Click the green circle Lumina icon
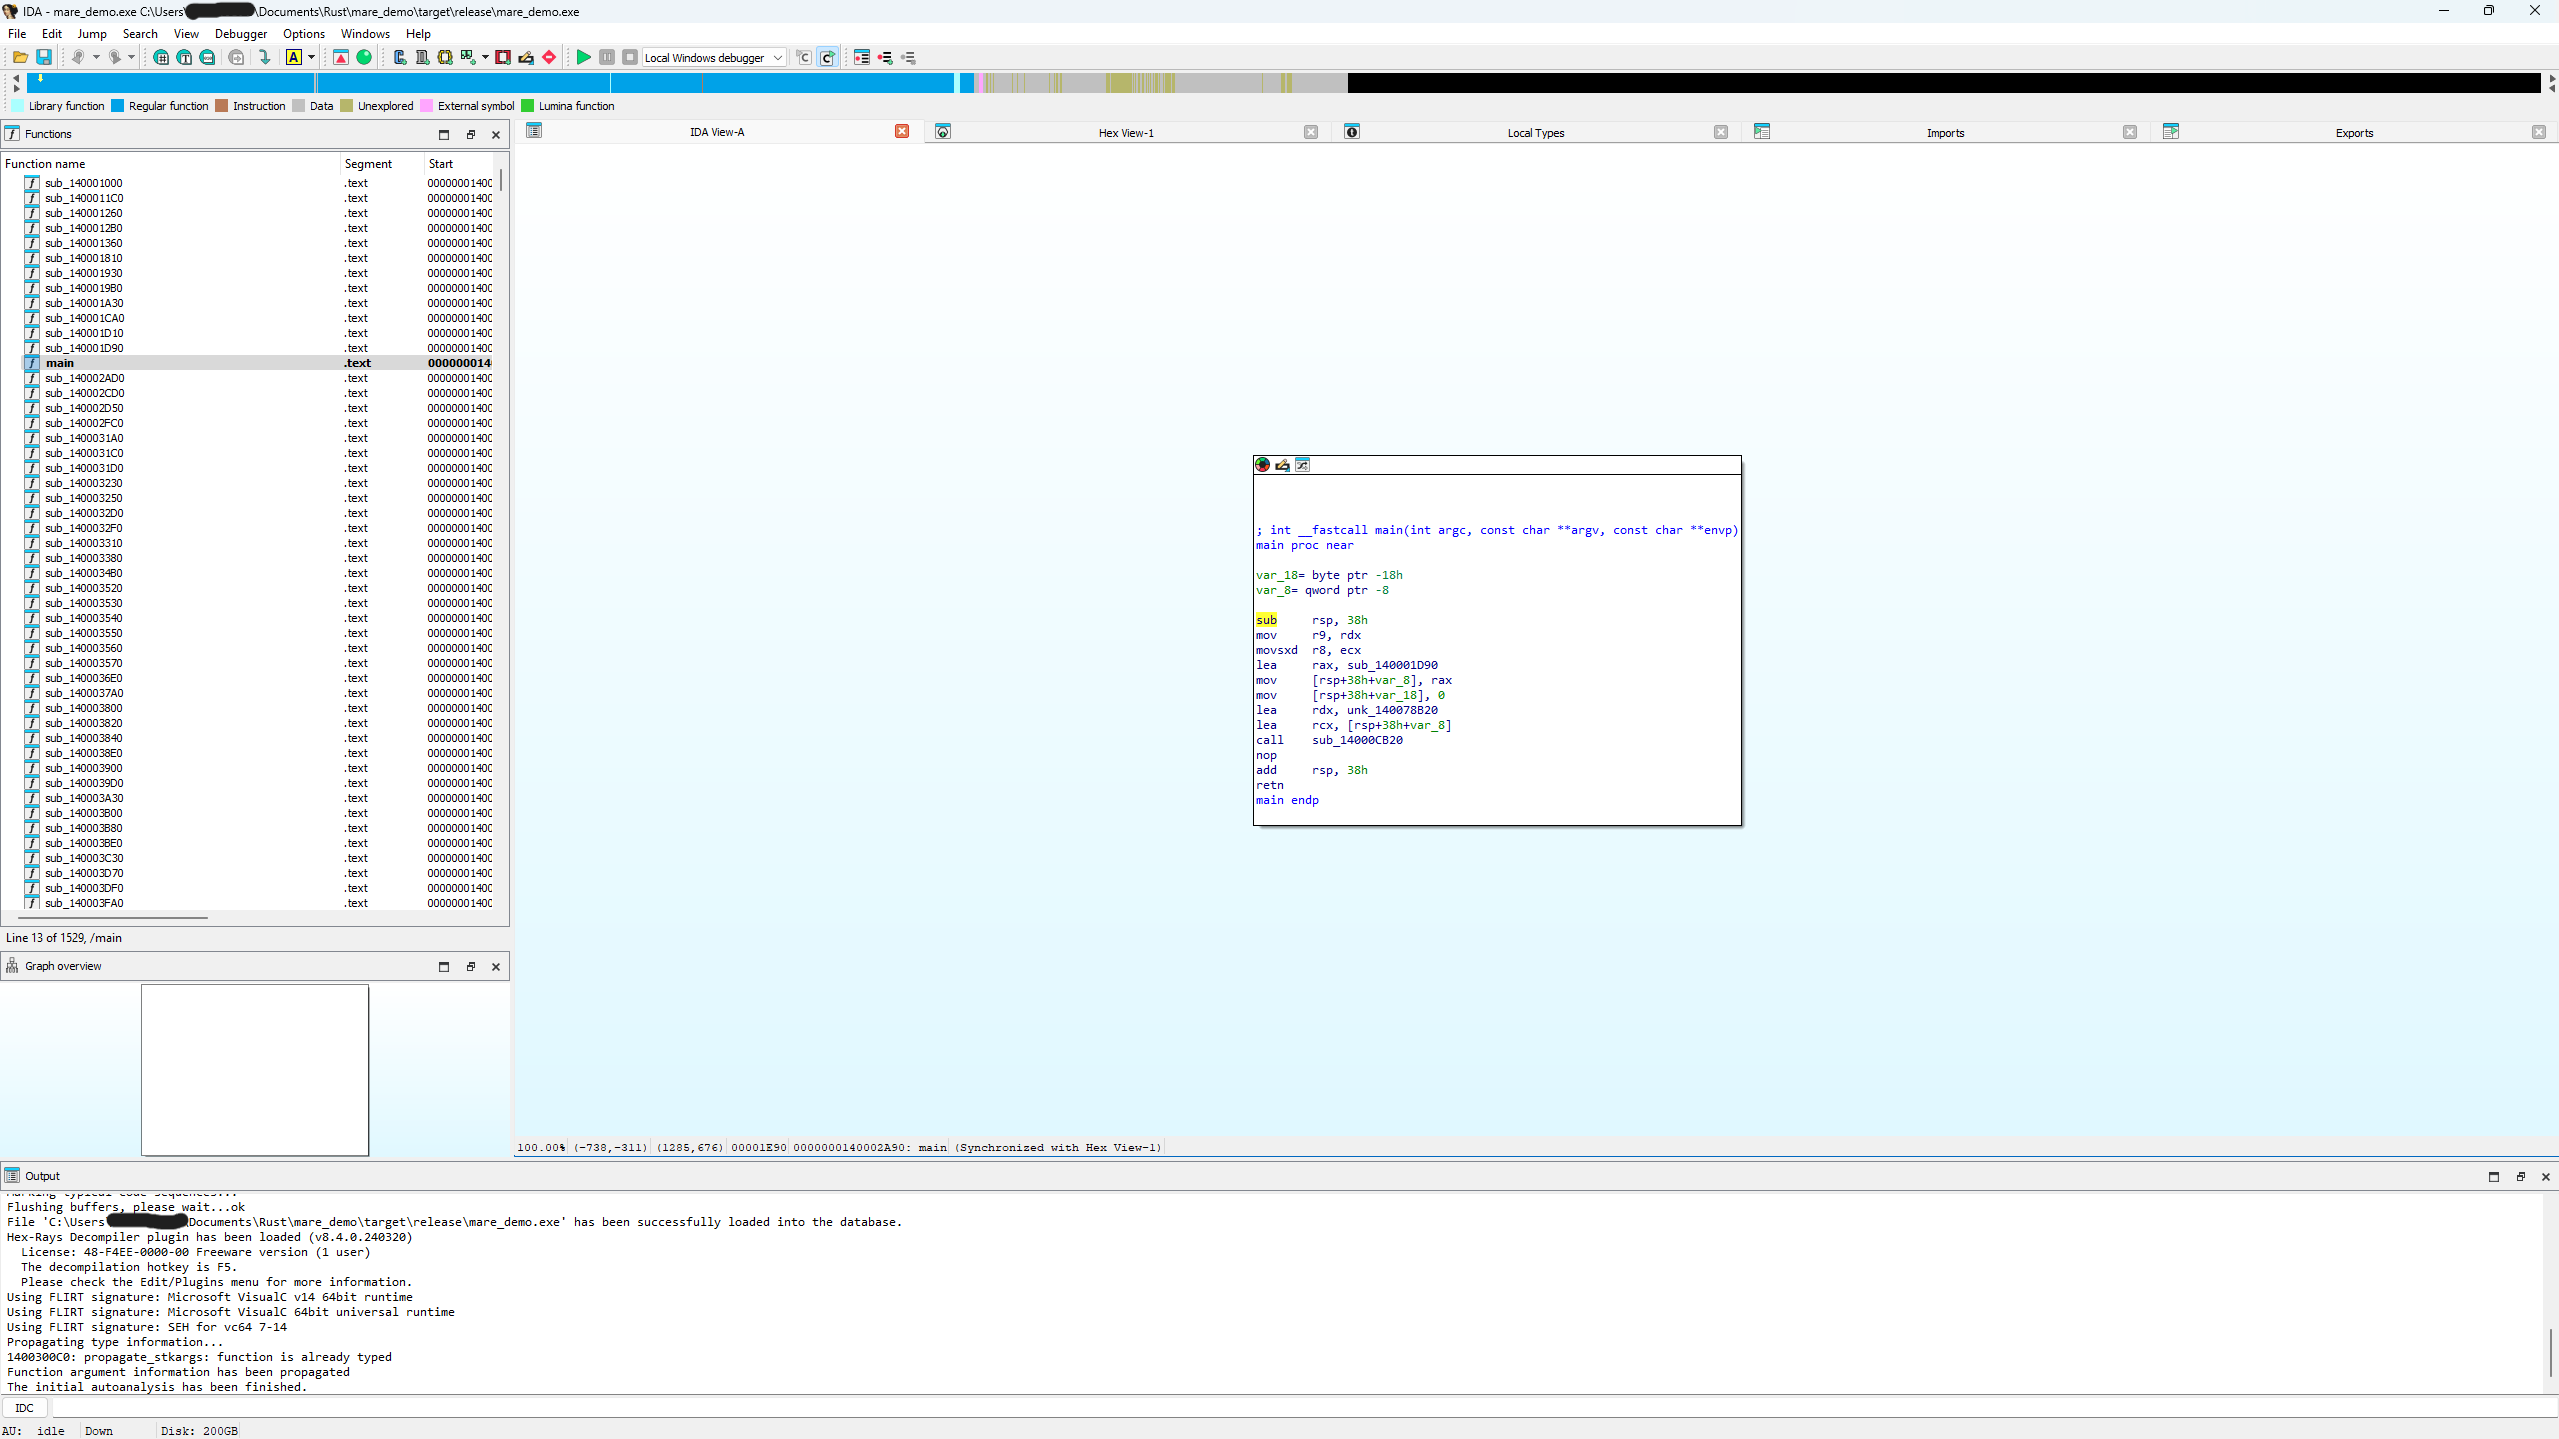This screenshot has width=2559, height=1439. [x=364, y=57]
